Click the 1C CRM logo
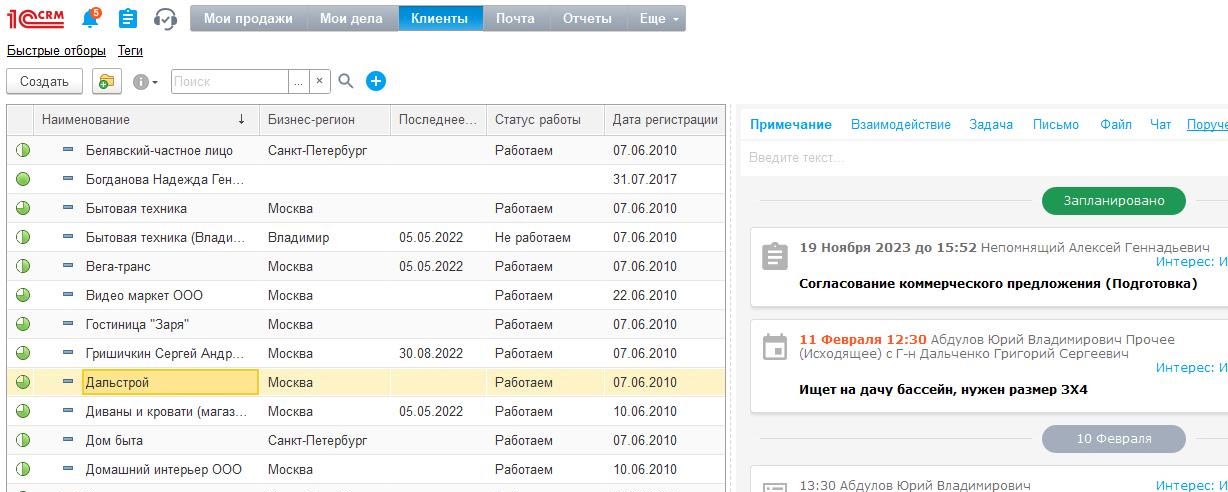1228x492 pixels. click(x=35, y=18)
